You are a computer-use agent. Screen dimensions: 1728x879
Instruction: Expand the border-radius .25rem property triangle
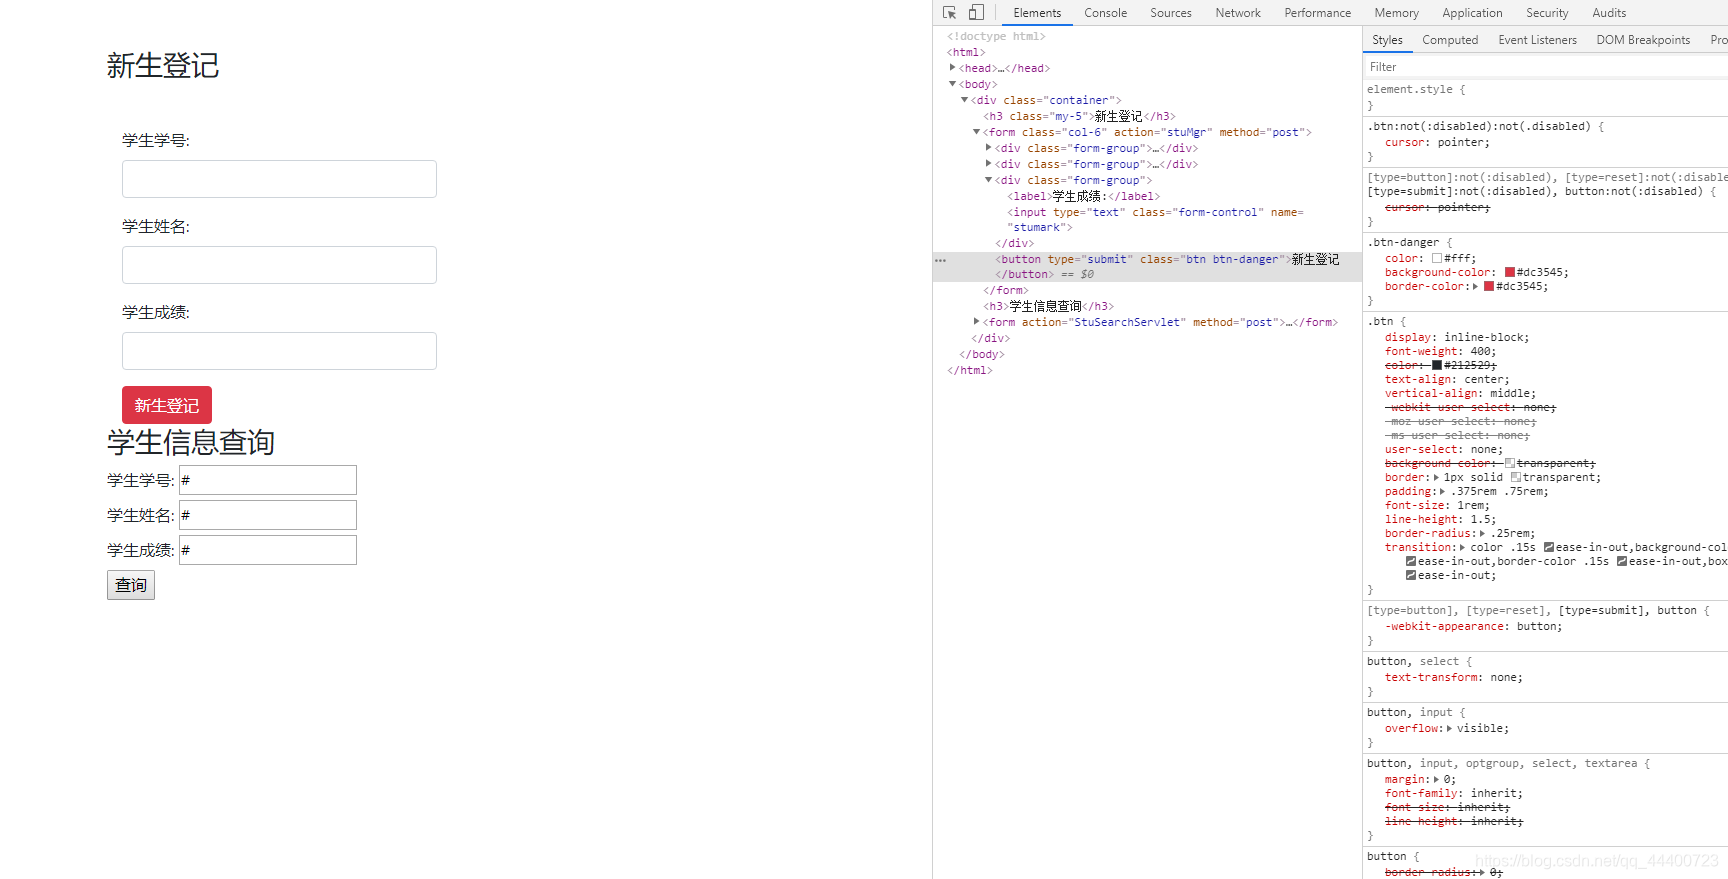point(1482,534)
